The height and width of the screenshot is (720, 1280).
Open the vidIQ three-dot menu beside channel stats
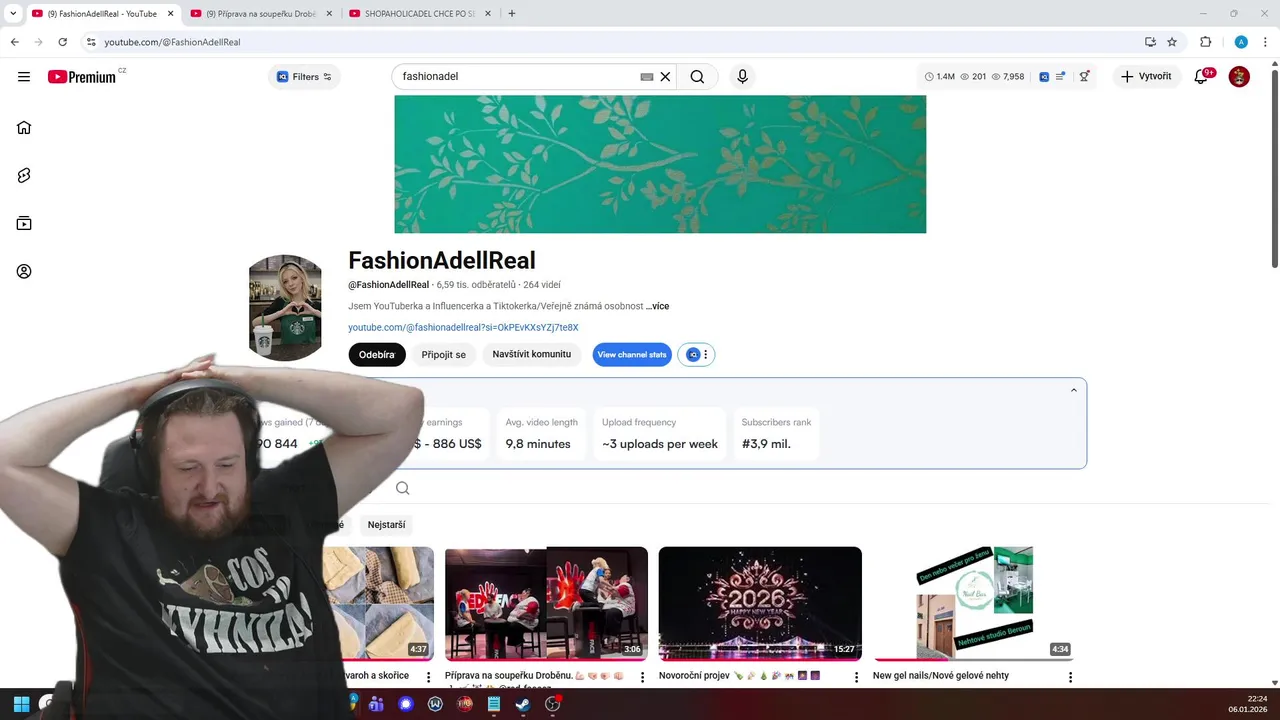(706, 355)
